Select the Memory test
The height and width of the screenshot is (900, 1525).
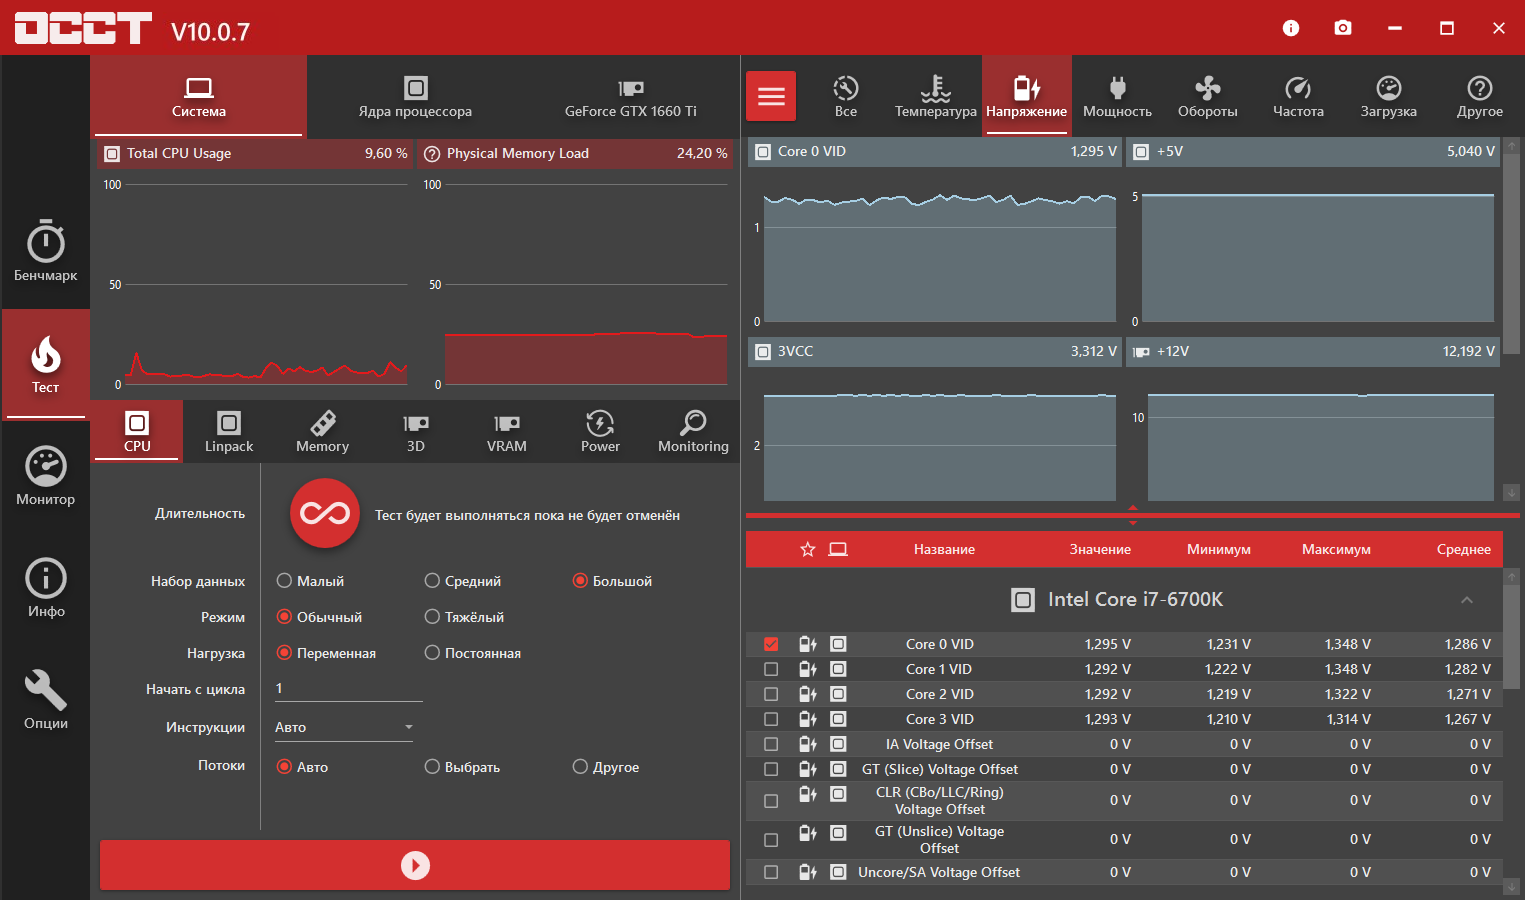coord(322,431)
